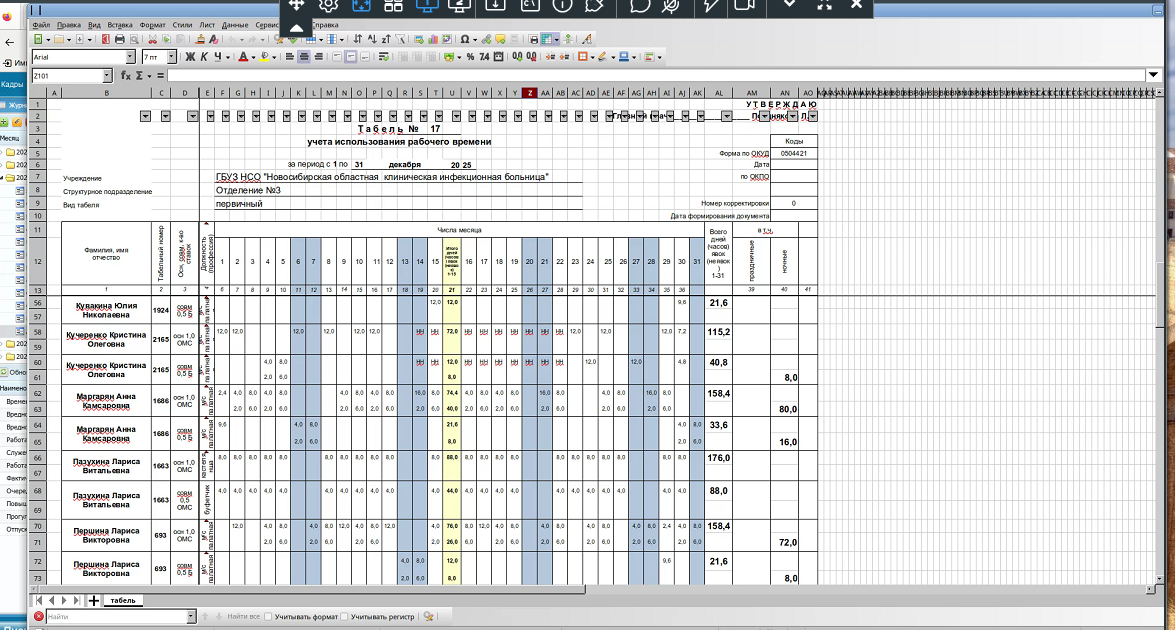1175x630 pixels.
Task: Select row header 62
Action: pos(37,393)
